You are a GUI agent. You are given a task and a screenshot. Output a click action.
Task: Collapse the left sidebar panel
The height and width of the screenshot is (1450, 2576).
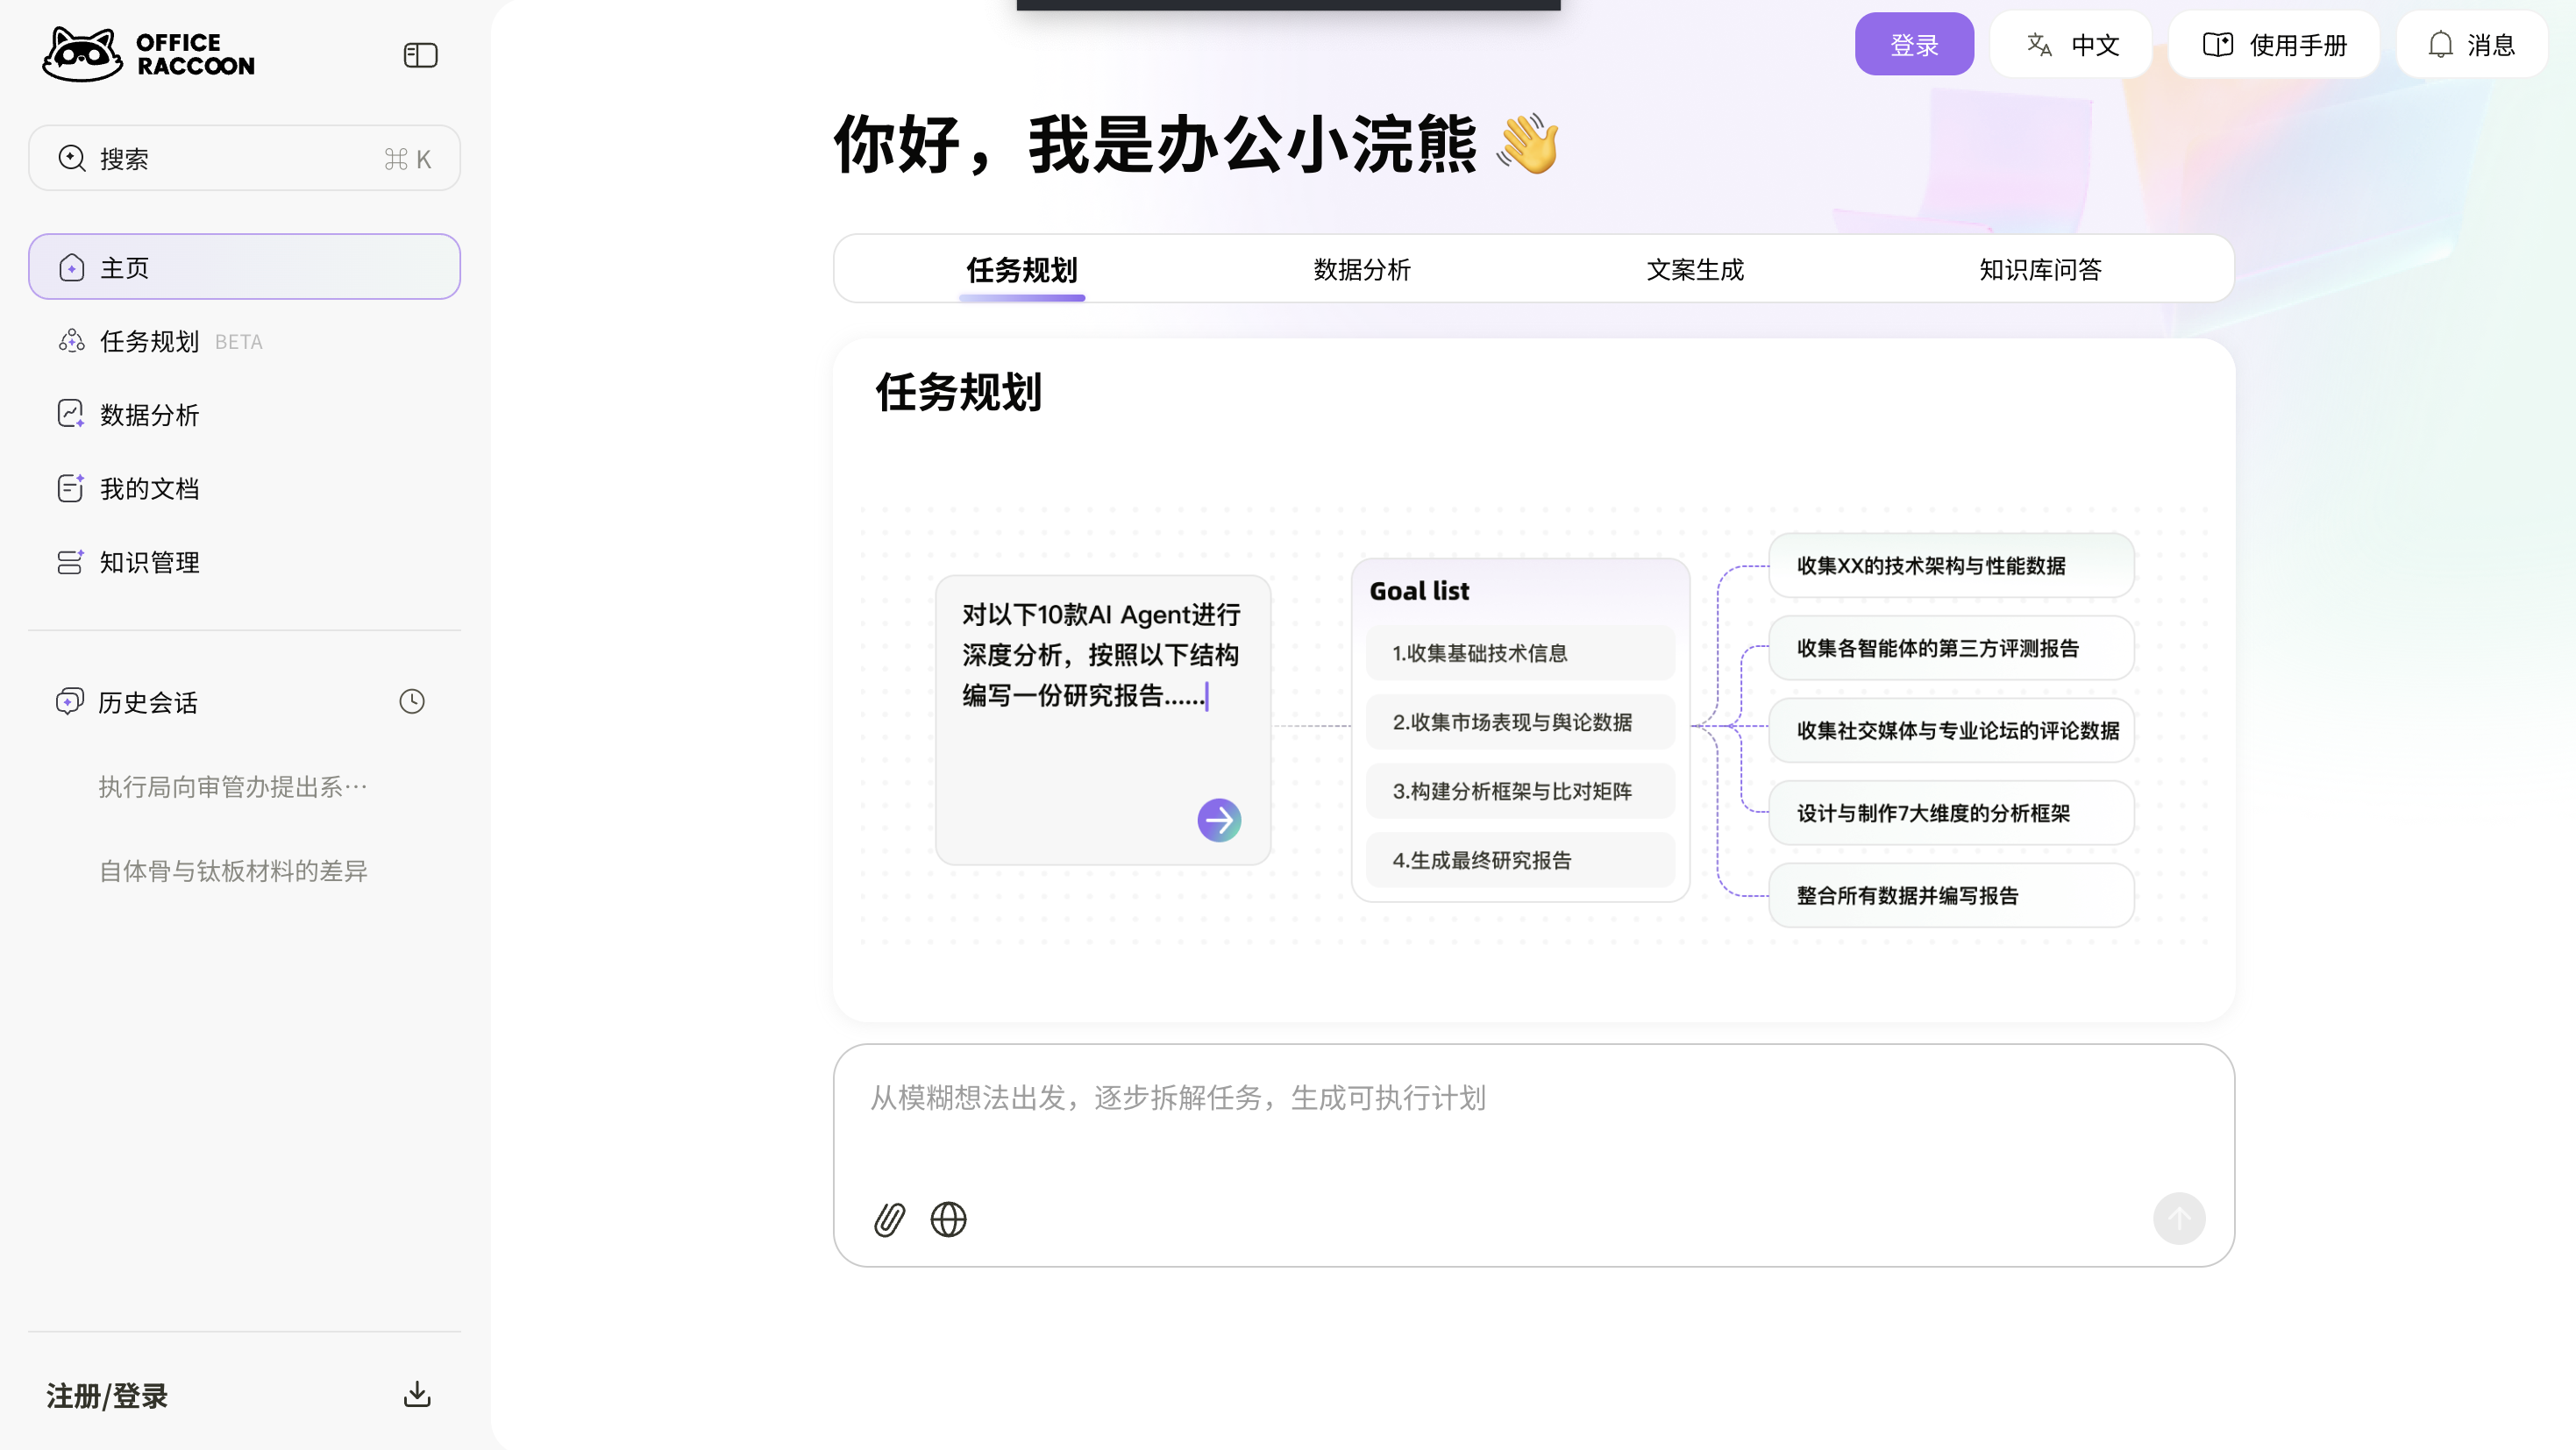coord(419,55)
